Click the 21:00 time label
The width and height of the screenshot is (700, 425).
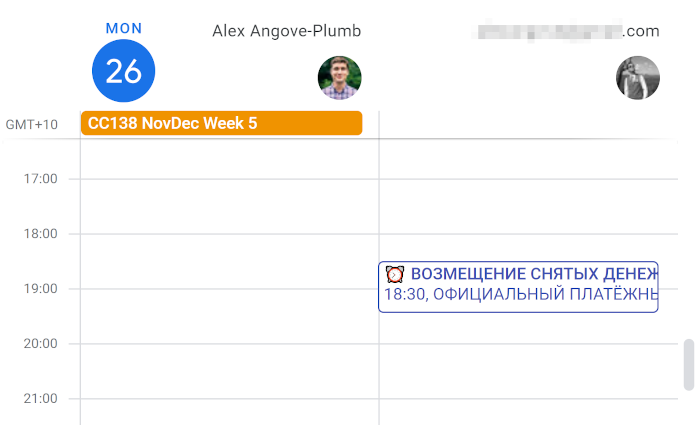[x=42, y=399]
